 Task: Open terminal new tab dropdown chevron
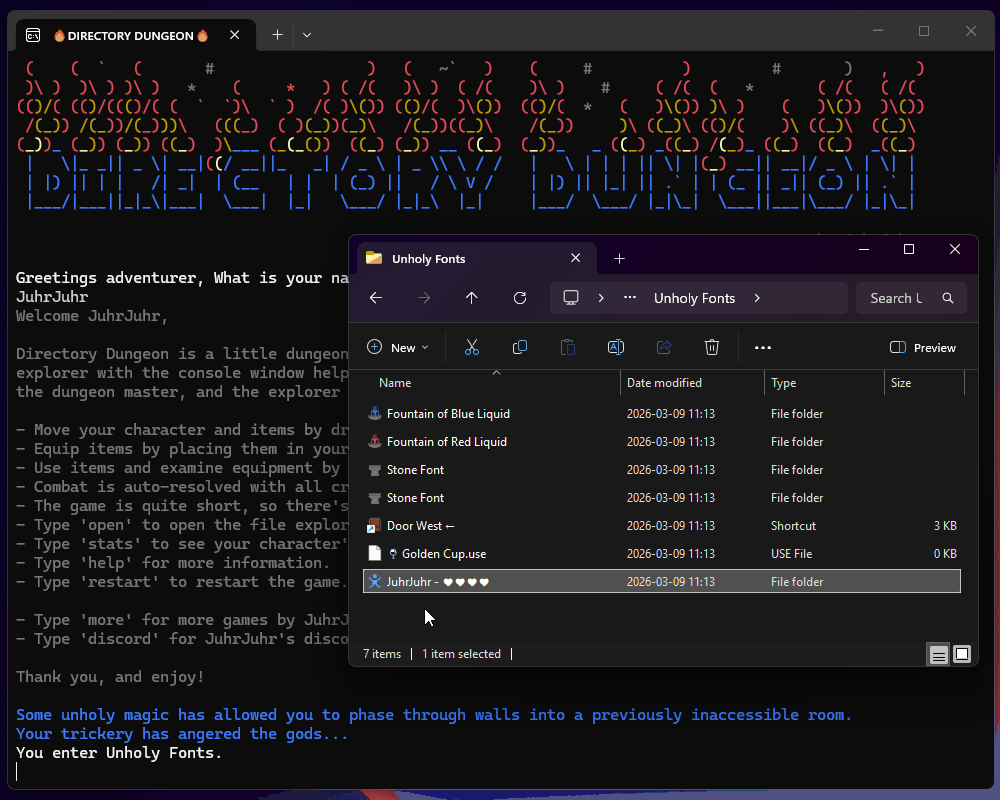coord(307,35)
